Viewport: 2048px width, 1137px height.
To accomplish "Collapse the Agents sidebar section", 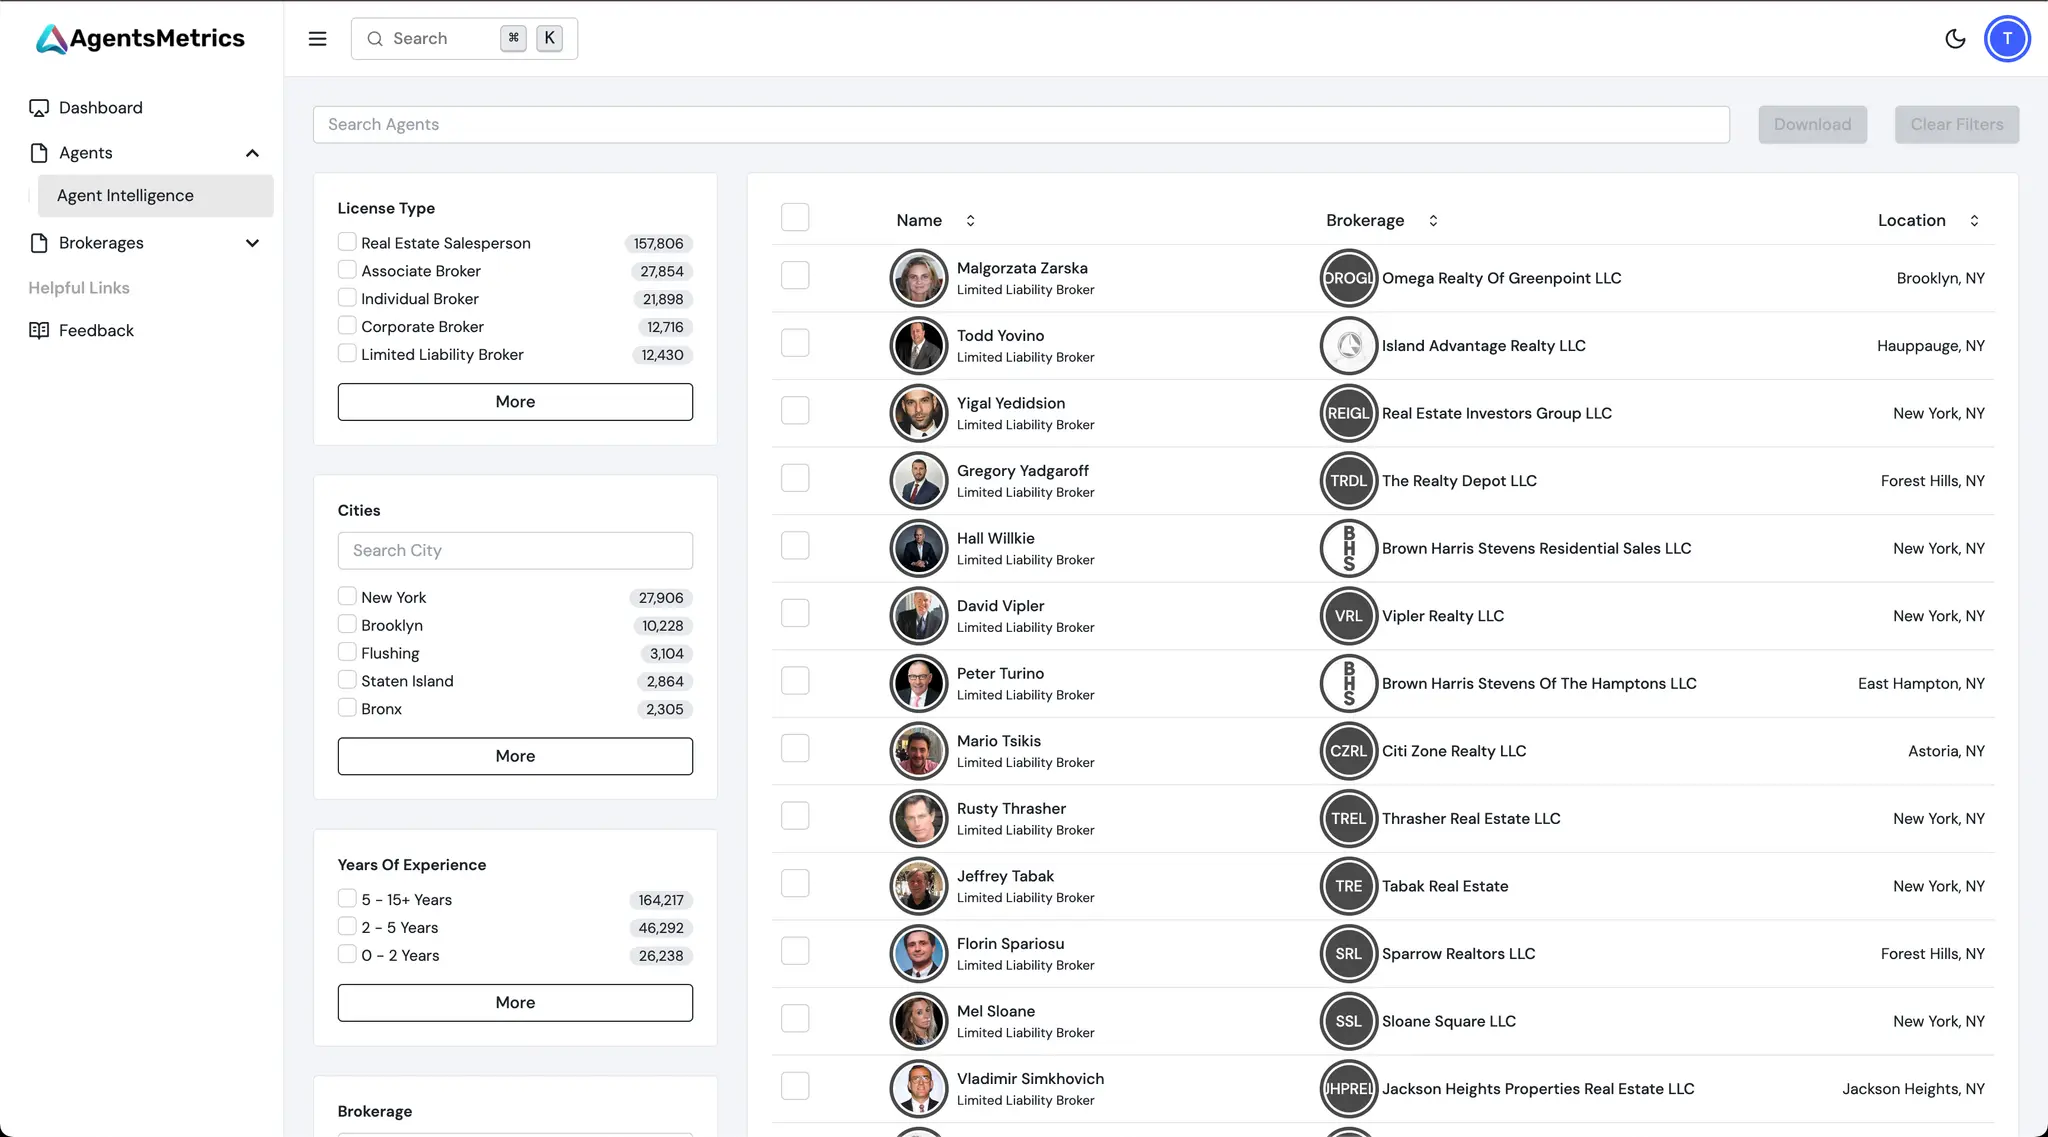I will pyautogui.click(x=252, y=153).
